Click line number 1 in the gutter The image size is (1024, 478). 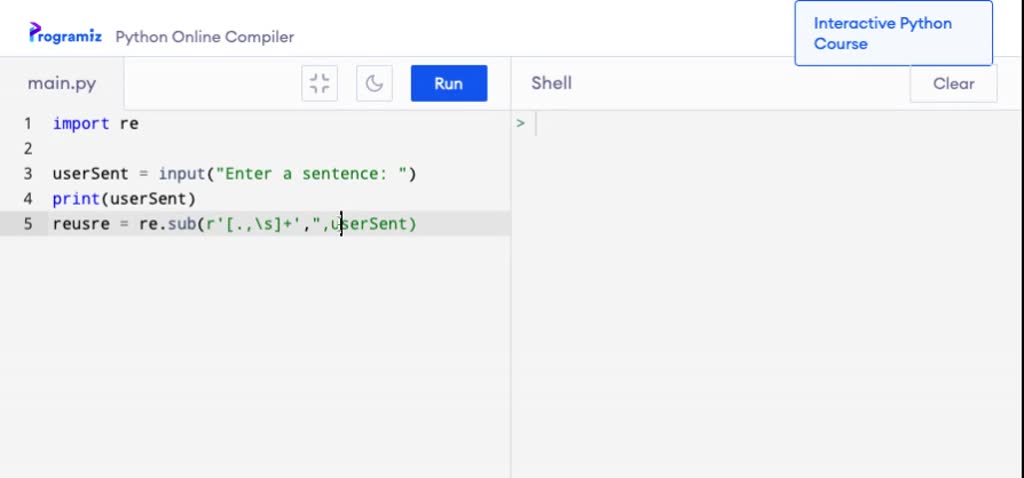[x=27, y=123]
